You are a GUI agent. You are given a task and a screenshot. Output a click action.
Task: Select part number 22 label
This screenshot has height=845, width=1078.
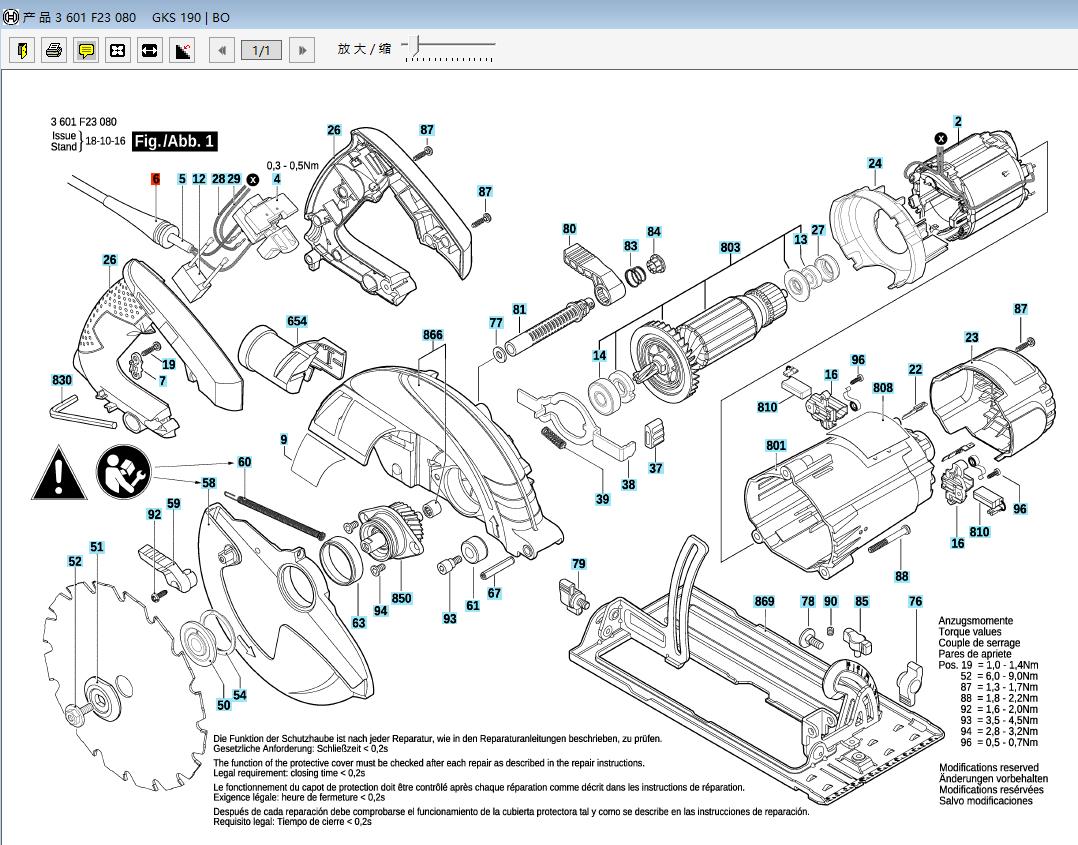pyautogui.click(x=915, y=369)
